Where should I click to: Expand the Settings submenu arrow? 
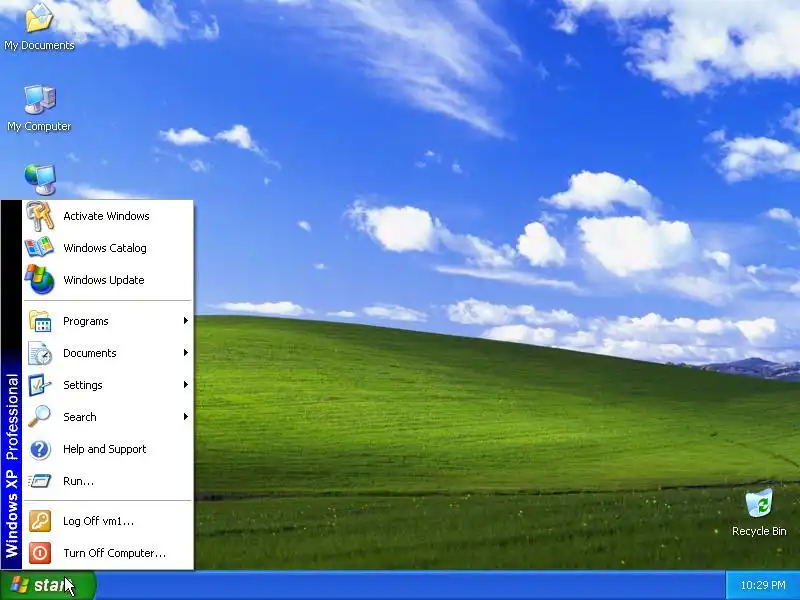pos(186,385)
